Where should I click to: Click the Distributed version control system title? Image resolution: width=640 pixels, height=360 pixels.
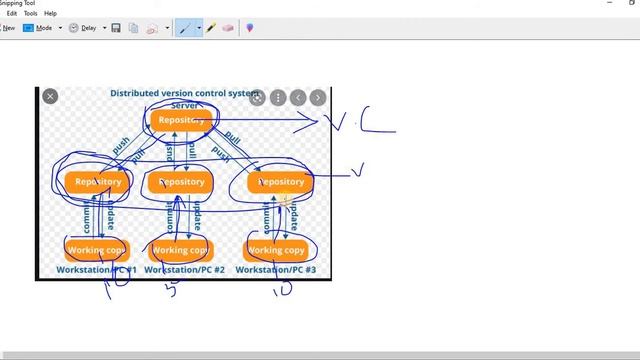tap(184, 93)
